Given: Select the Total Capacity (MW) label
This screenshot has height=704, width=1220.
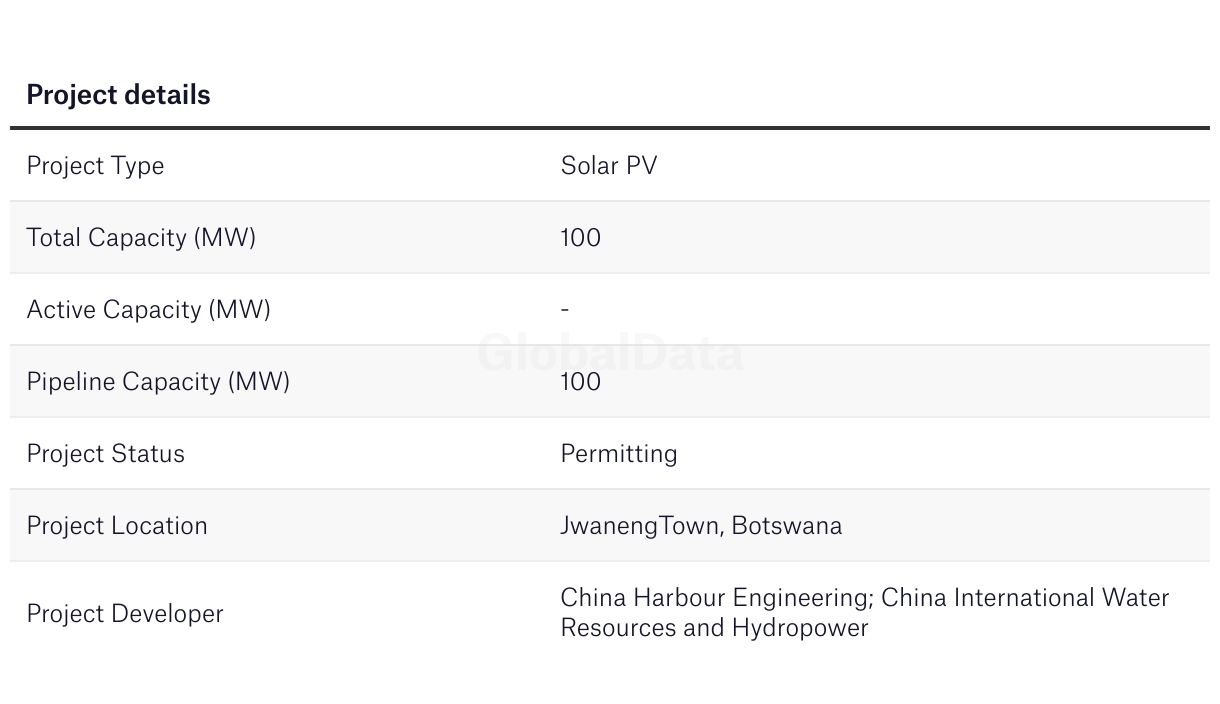Looking at the screenshot, I should coord(141,238).
